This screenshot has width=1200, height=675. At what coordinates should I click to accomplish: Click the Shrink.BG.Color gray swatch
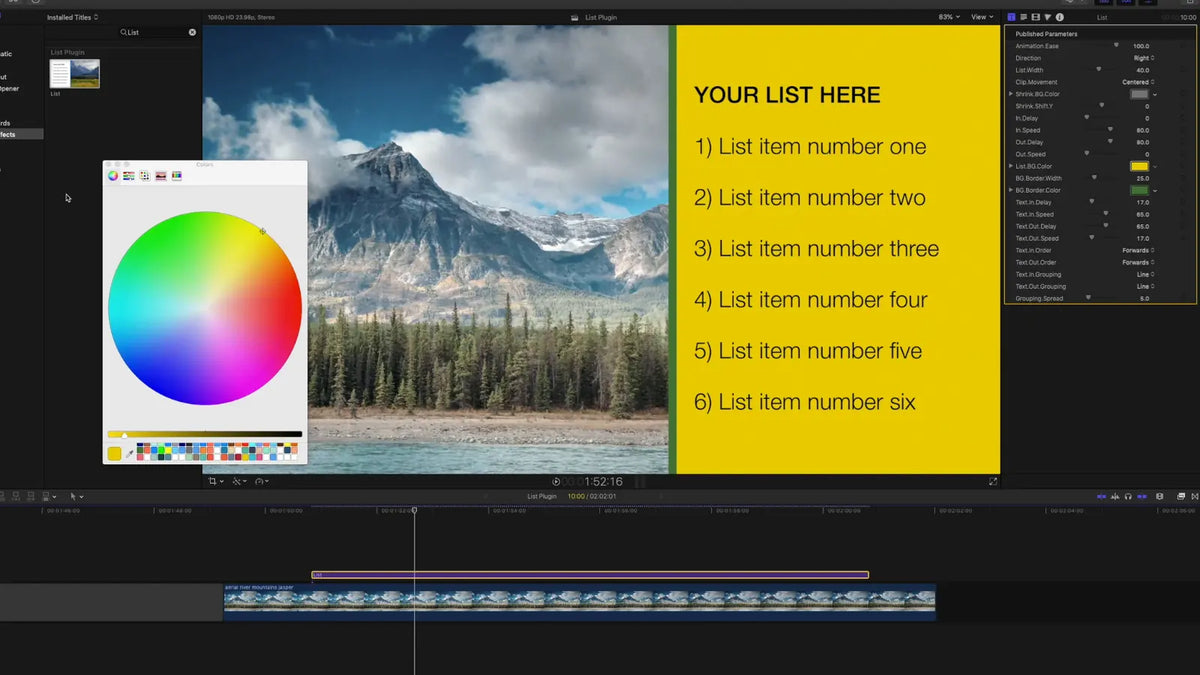coord(1139,94)
